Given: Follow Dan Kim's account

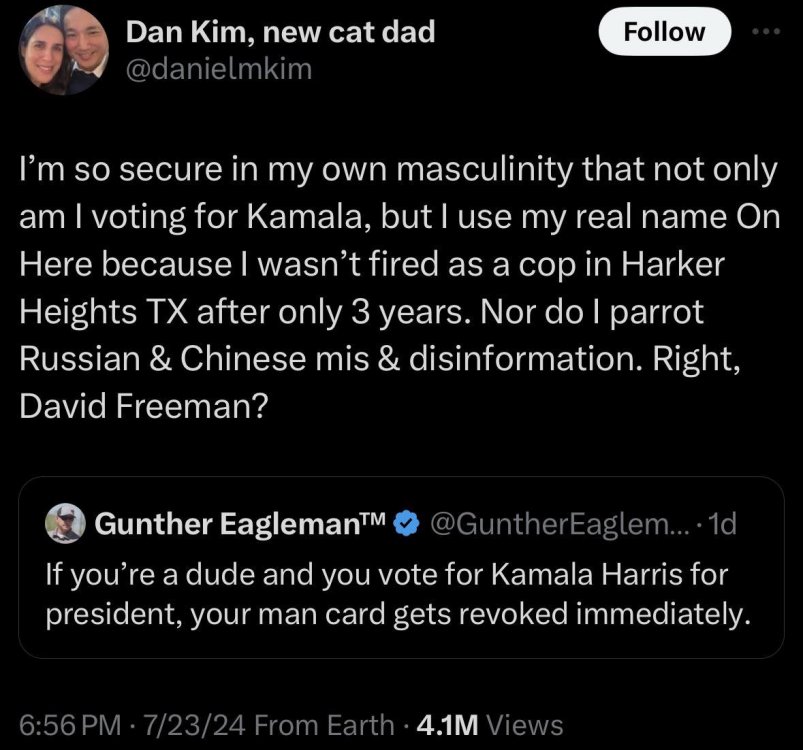Looking at the screenshot, I should click(x=663, y=32).
